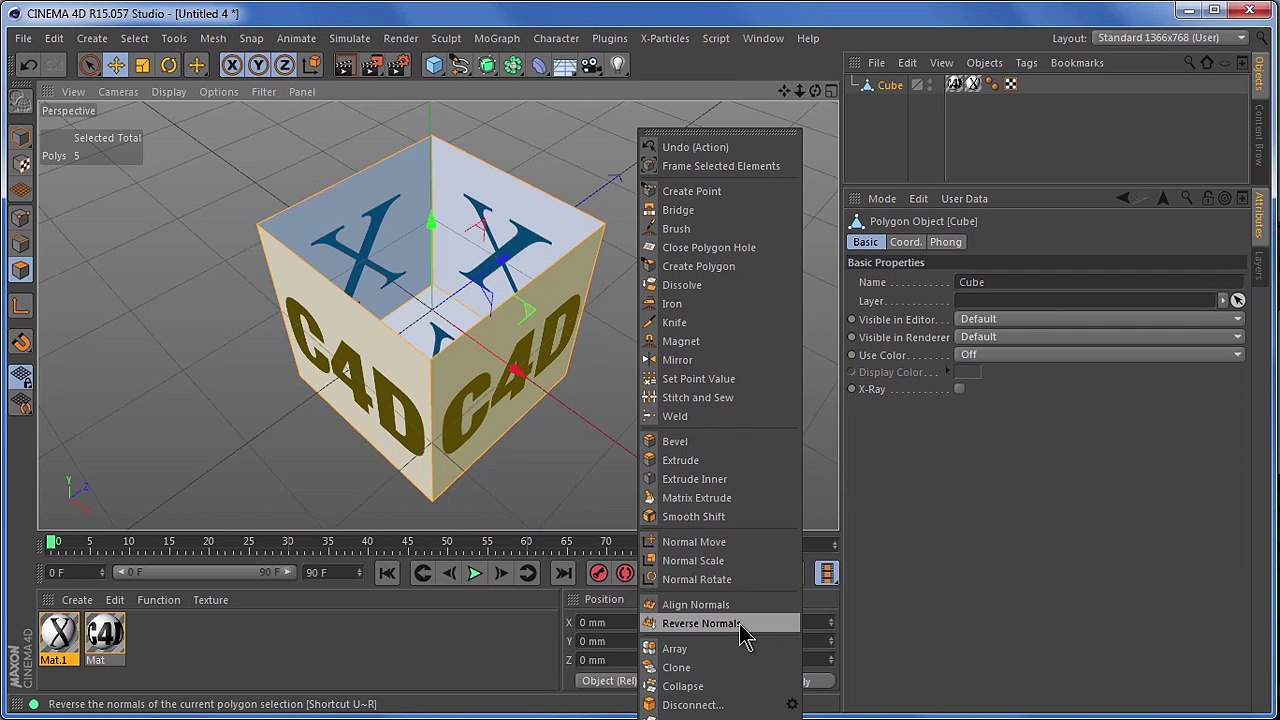Image resolution: width=1280 pixels, height=720 pixels.
Task: Play the animation forward
Action: tap(475, 573)
